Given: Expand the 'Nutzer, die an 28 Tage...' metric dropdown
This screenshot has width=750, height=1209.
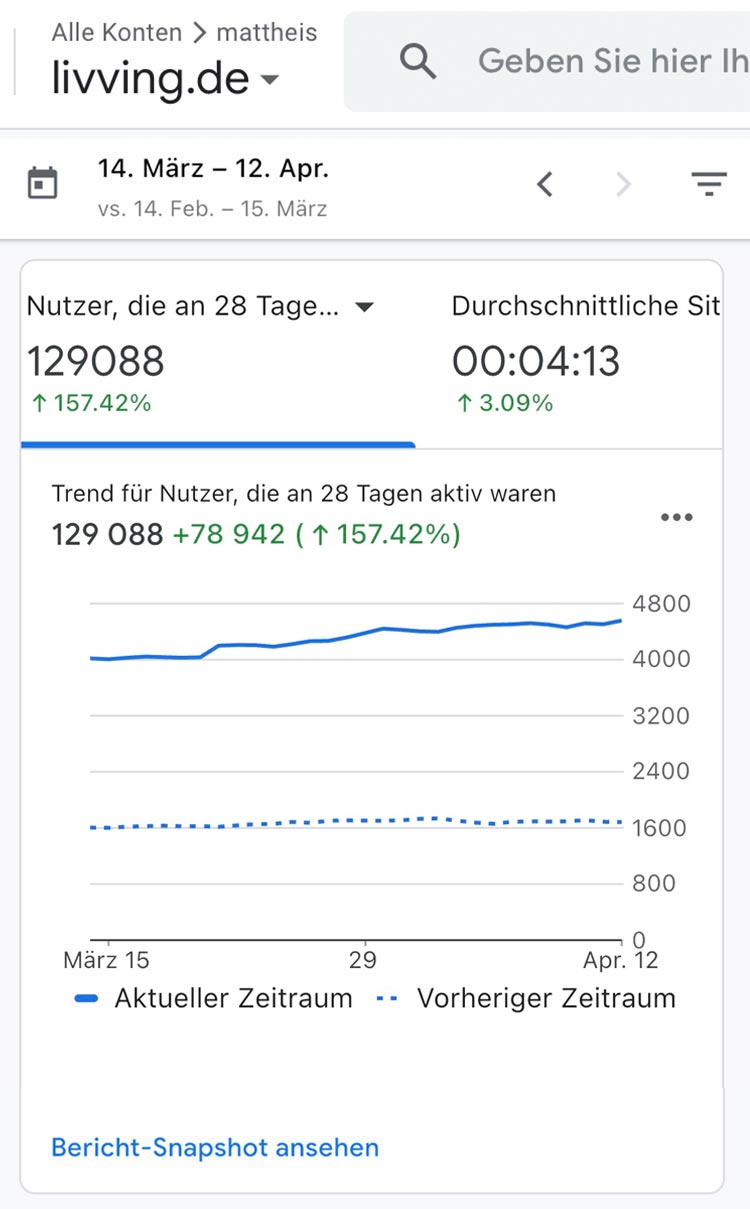Looking at the screenshot, I should click(x=365, y=307).
